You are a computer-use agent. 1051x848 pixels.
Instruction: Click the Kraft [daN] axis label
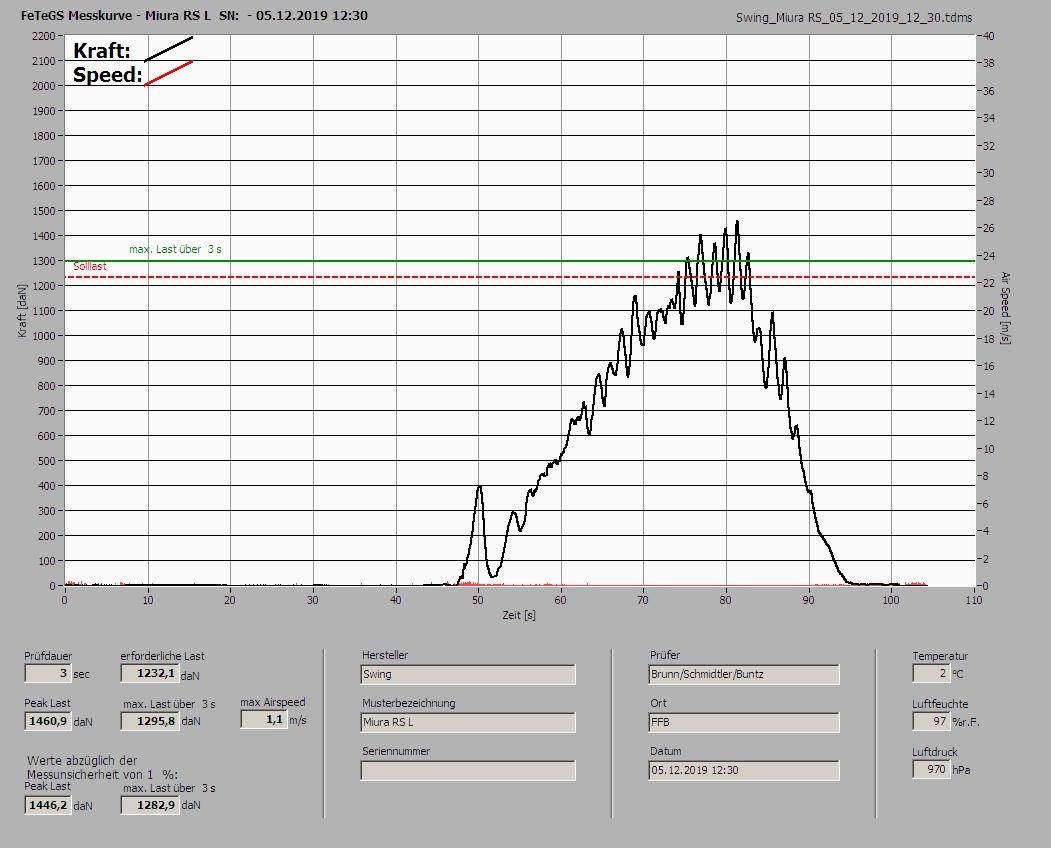(22, 310)
